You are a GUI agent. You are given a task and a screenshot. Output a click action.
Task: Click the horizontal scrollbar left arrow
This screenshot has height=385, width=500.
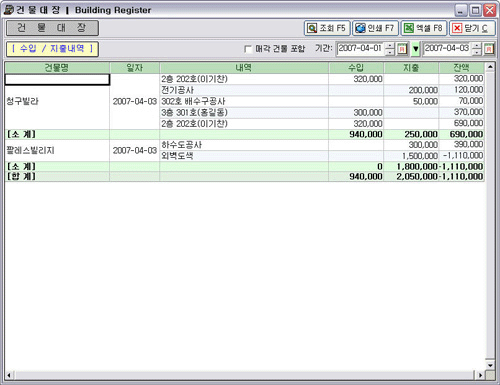pos(9,375)
